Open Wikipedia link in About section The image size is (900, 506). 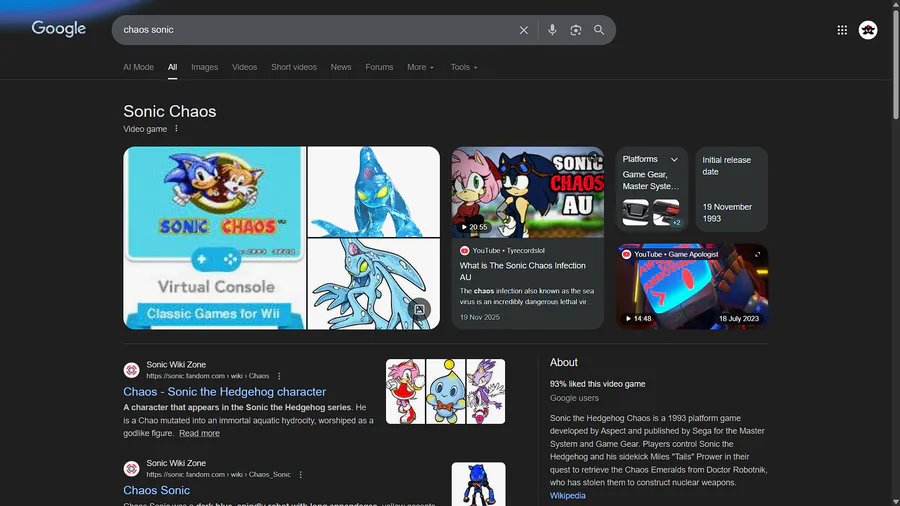568,496
